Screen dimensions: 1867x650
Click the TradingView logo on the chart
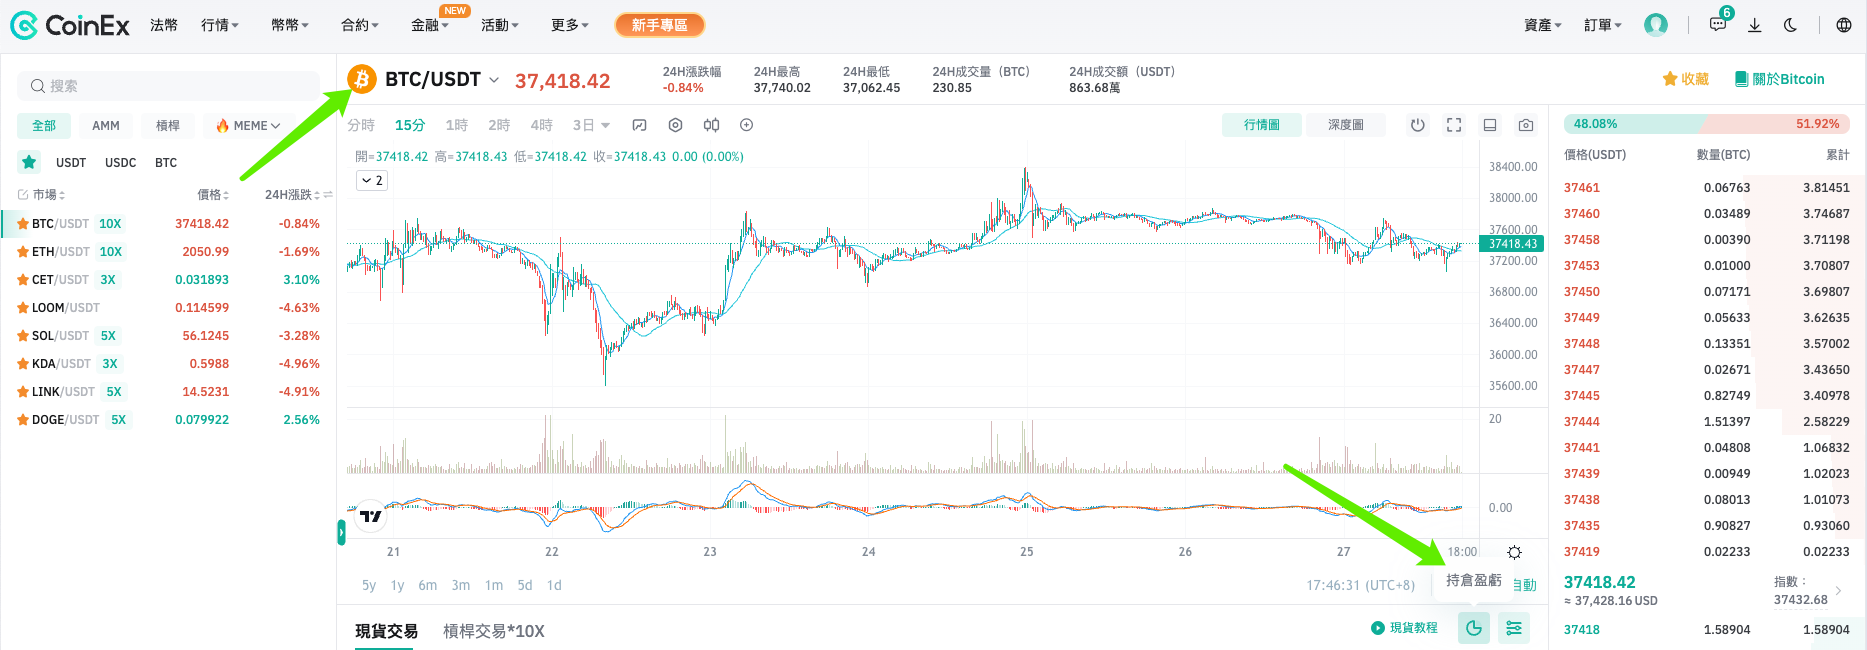tap(371, 515)
